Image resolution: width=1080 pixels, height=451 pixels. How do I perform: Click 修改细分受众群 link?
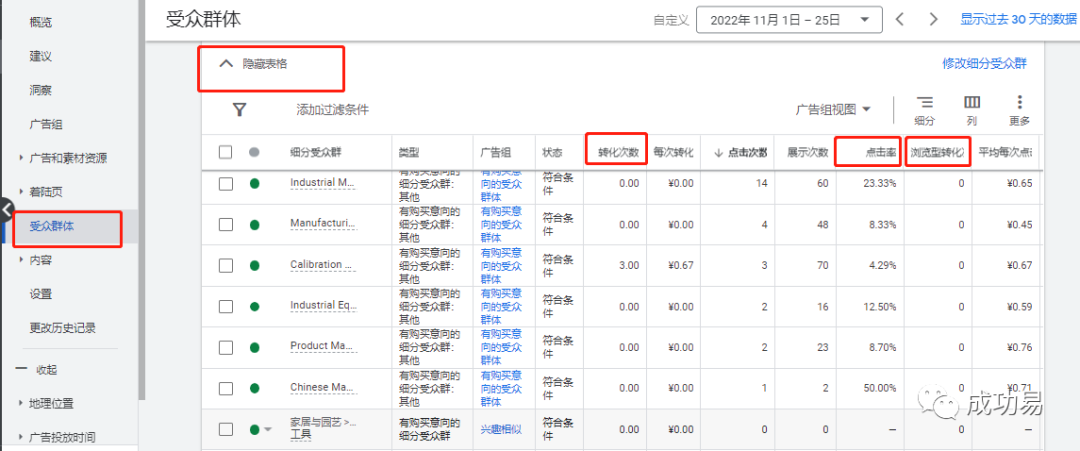tap(984, 63)
